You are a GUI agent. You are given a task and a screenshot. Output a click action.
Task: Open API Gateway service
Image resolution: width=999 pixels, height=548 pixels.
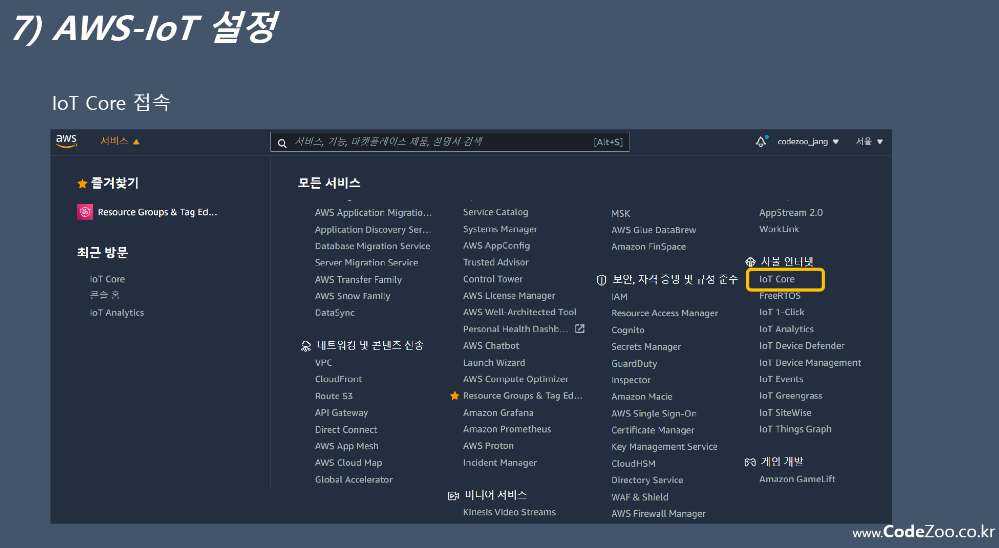(341, 413)
